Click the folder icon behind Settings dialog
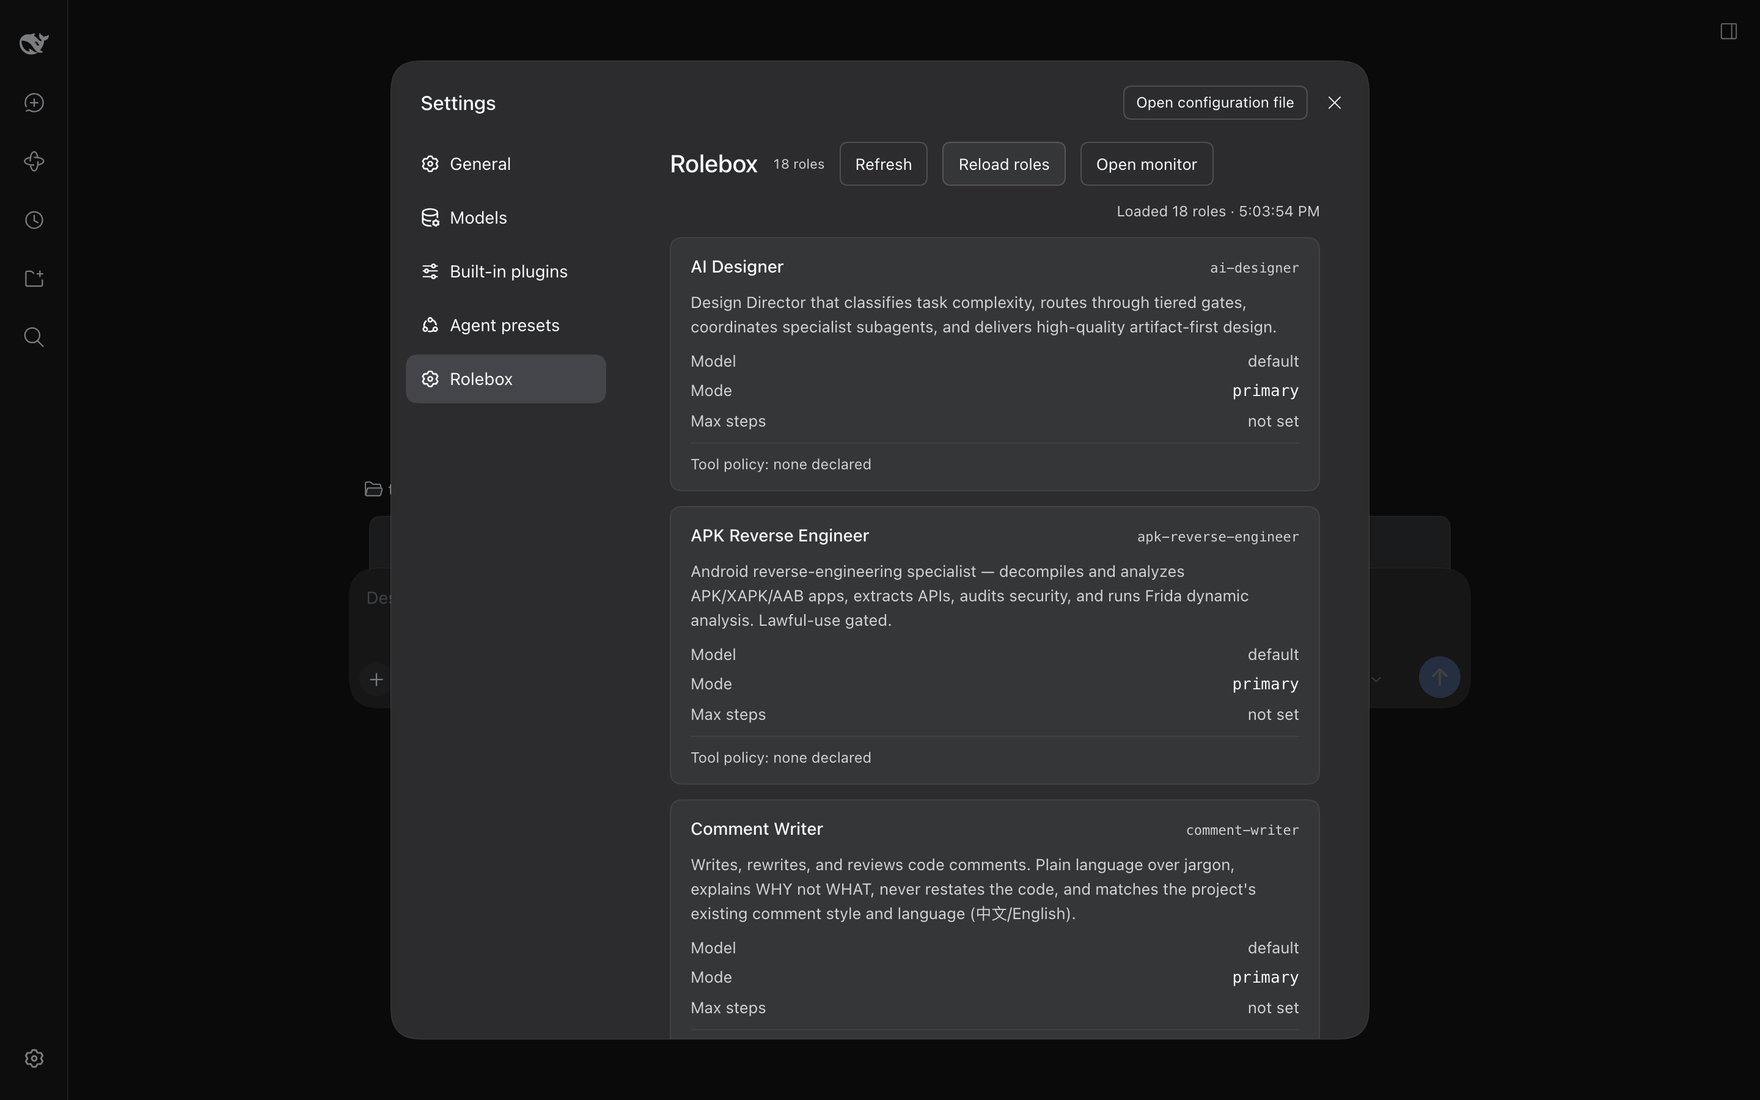Image resolution: width=1760 pixels, height=1100 pixels. click(x=373, y=489)
